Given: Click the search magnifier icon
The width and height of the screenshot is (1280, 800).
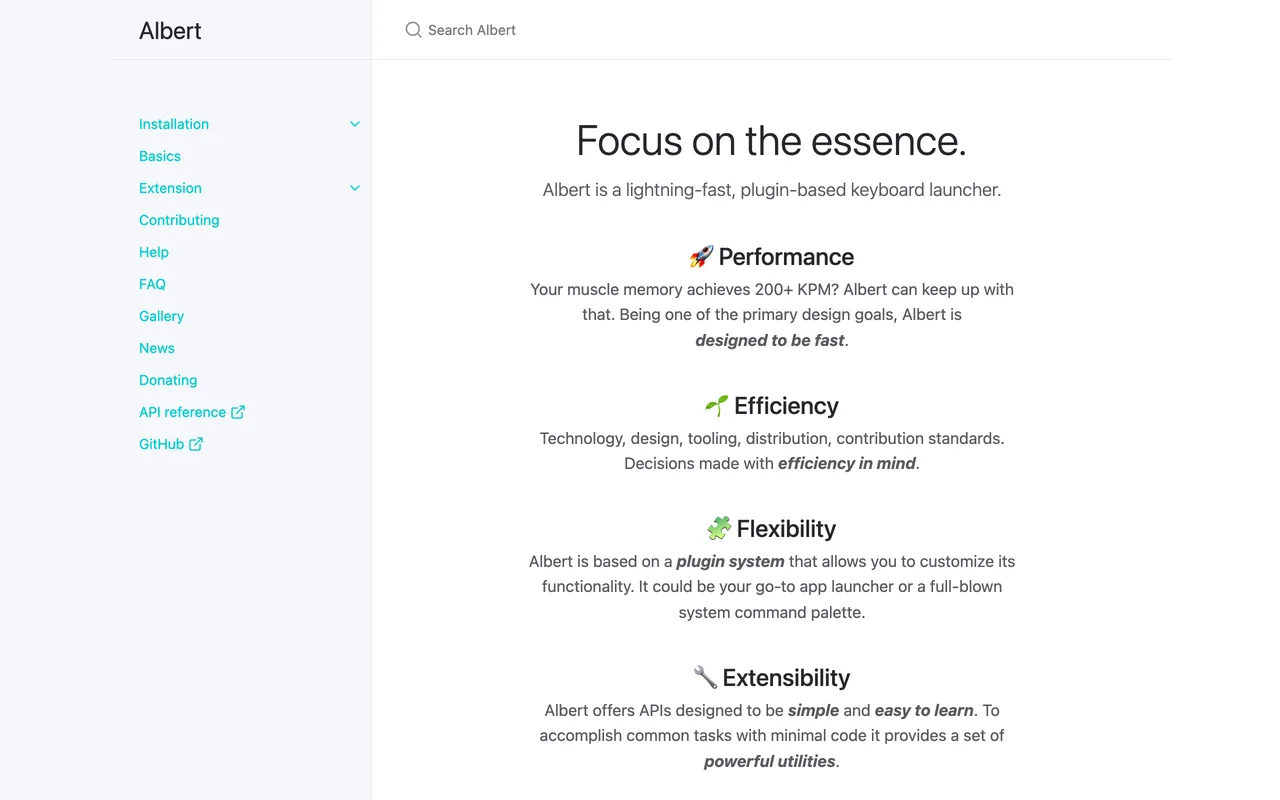Looking at the screenshot, I should pos(413,30).
